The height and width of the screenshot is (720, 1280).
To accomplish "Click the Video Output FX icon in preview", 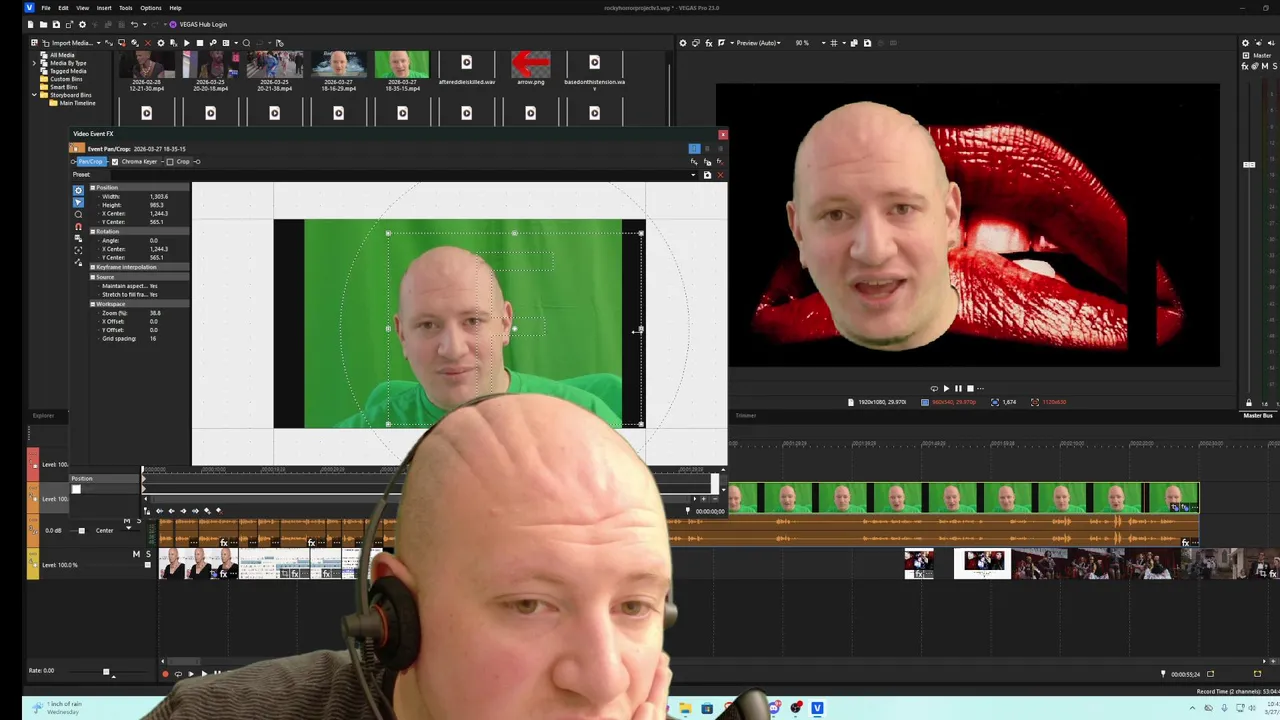I will 709,43.
